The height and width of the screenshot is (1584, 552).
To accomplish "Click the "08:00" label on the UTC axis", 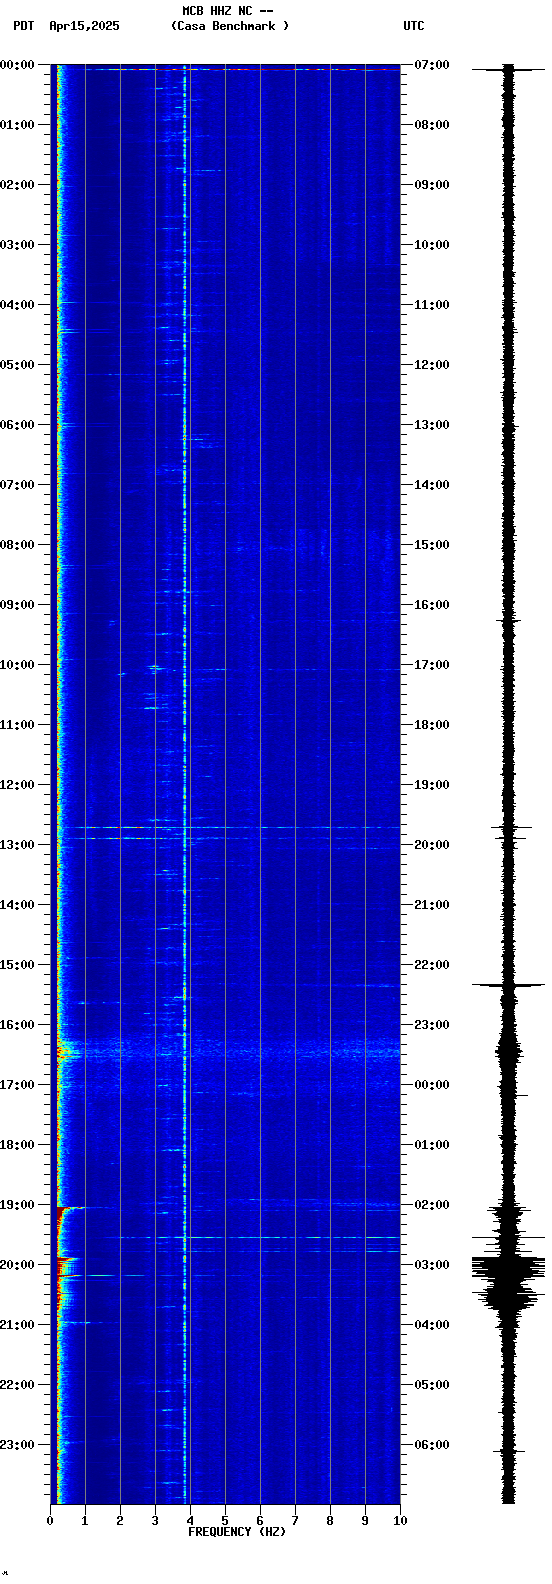I will pyautogui.click(x=432, y=125).
